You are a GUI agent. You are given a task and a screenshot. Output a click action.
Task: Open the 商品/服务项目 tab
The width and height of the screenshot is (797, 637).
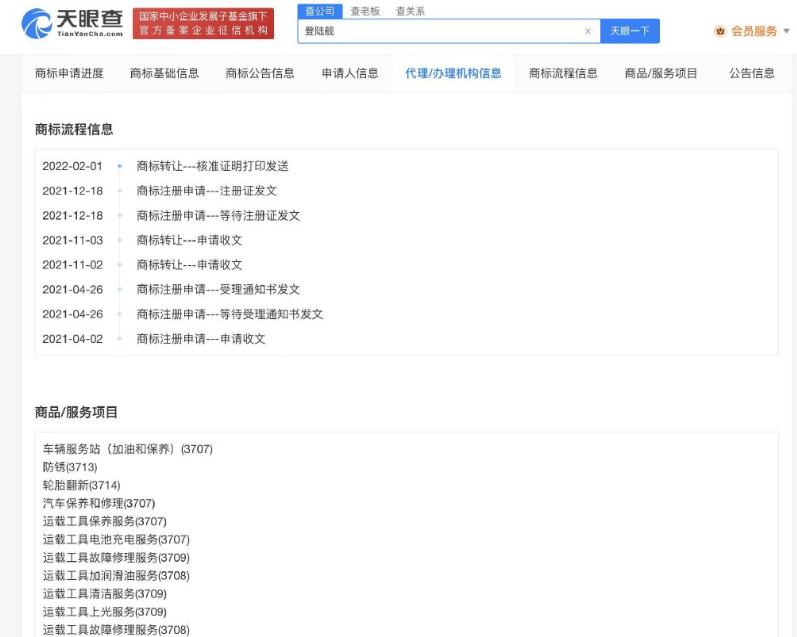point(661,73)
